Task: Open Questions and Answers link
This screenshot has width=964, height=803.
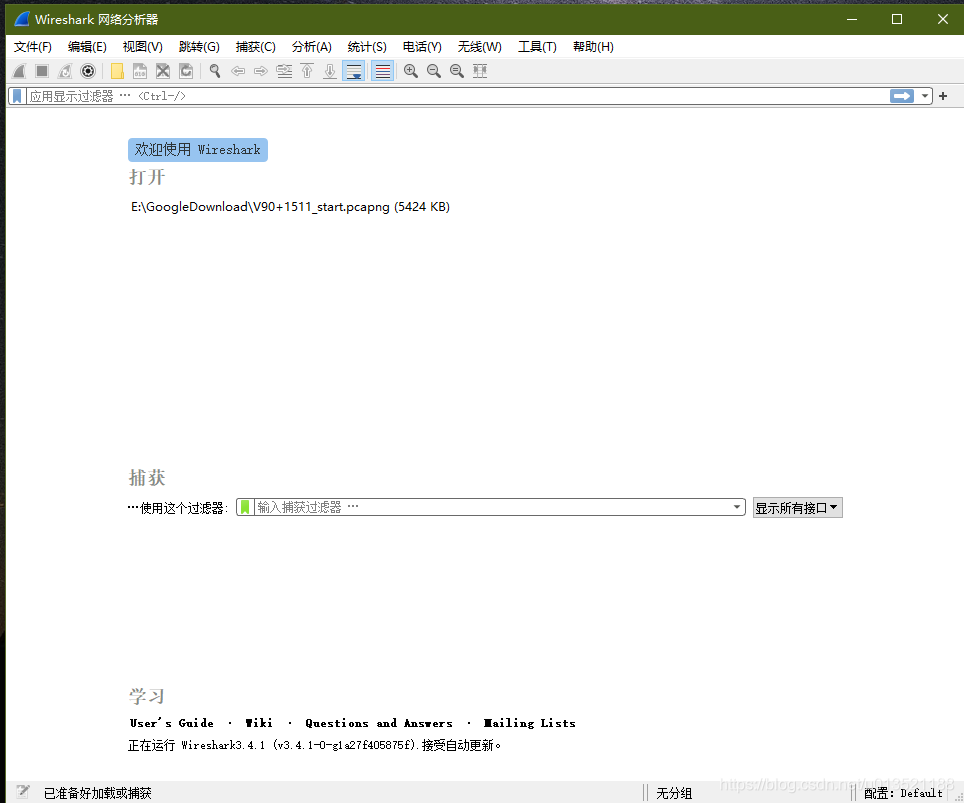Action: tap(379, 723)
